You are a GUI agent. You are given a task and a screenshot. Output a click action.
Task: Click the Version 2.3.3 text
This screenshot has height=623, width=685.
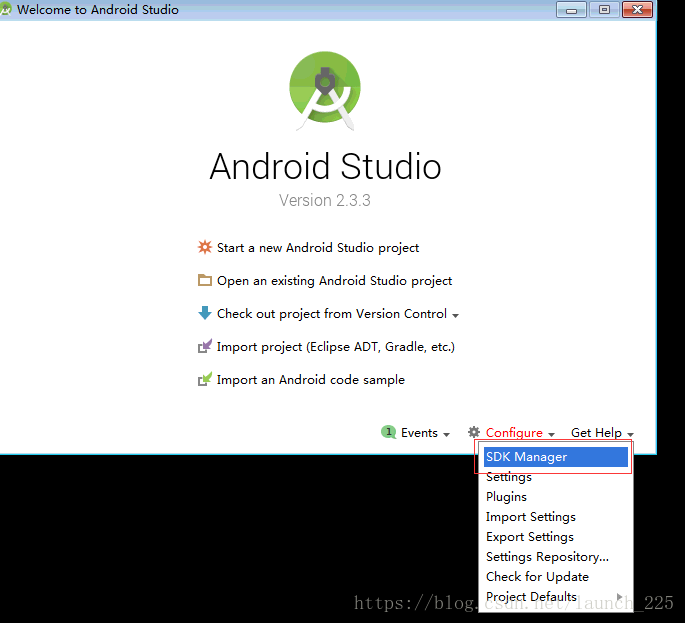(325, 201)
